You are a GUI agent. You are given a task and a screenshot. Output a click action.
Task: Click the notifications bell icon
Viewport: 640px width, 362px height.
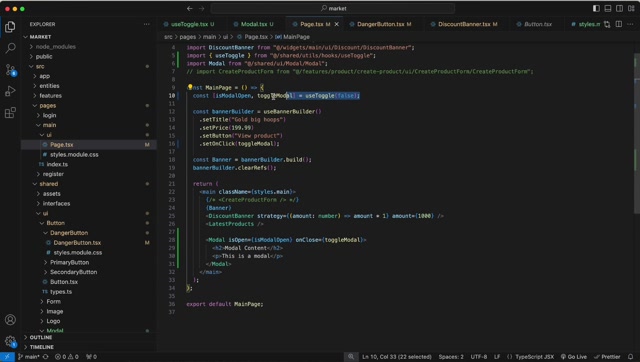point(631,357)
